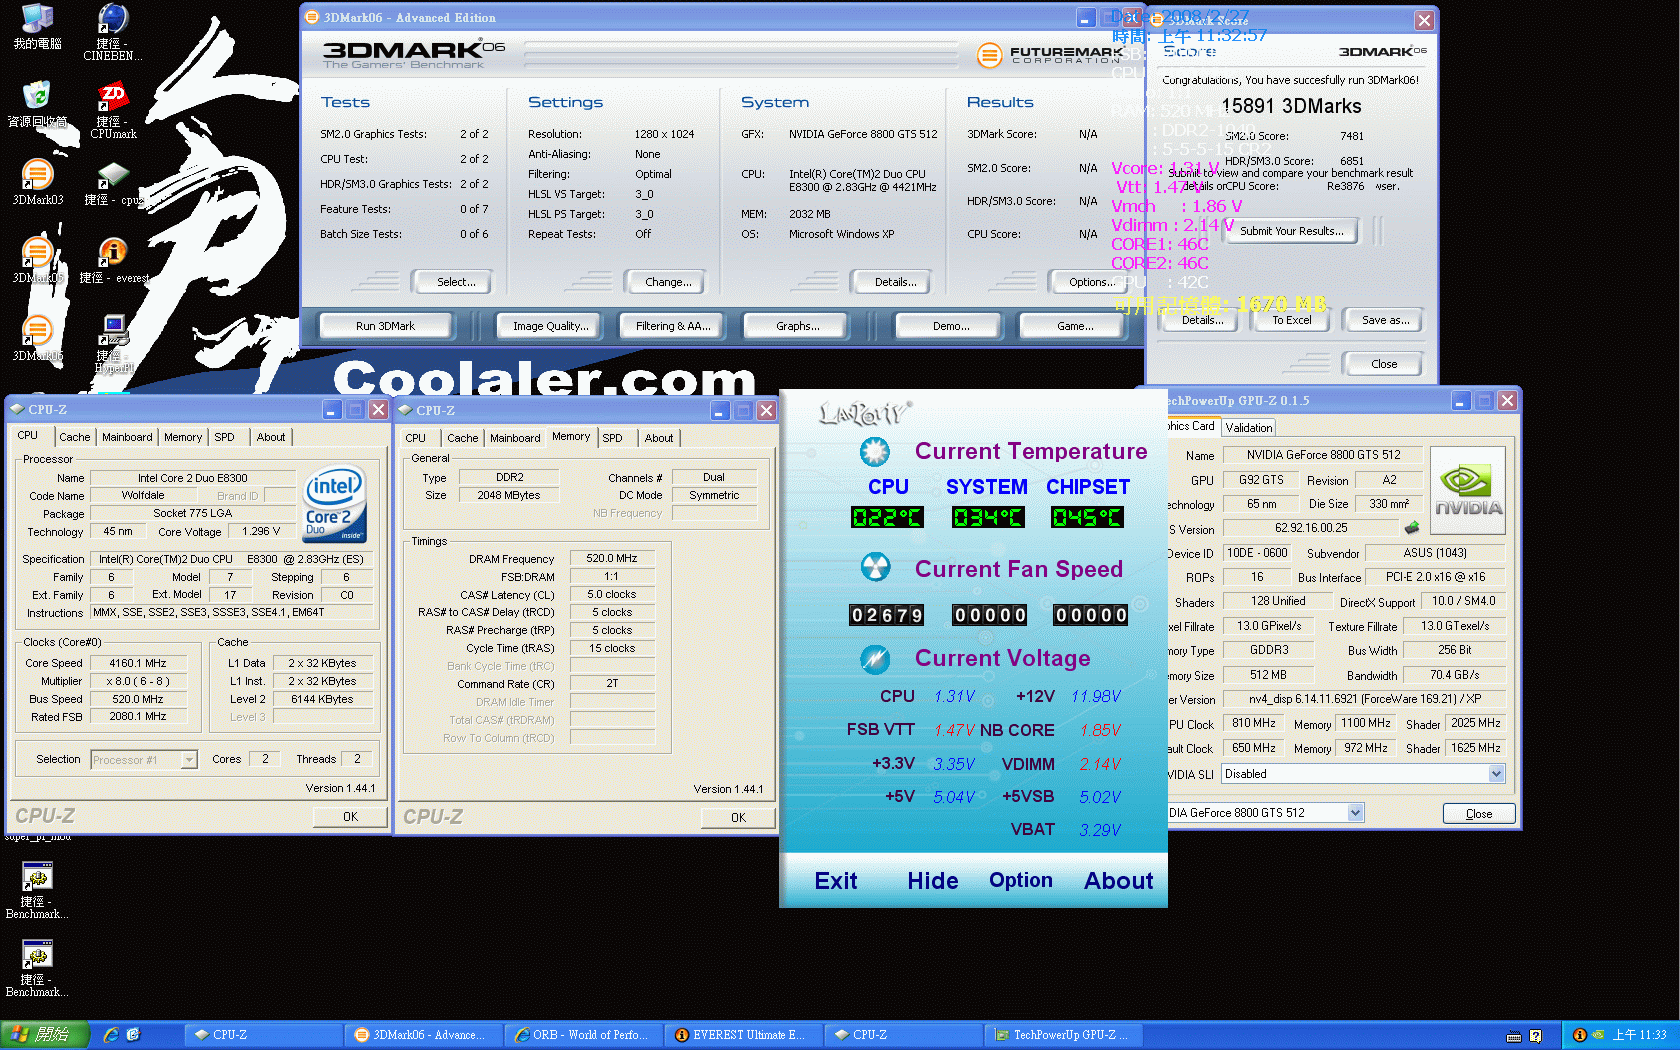Click Submit Your Results button
This screenshot has width=1680, height=1050.
coord(1292,231)
